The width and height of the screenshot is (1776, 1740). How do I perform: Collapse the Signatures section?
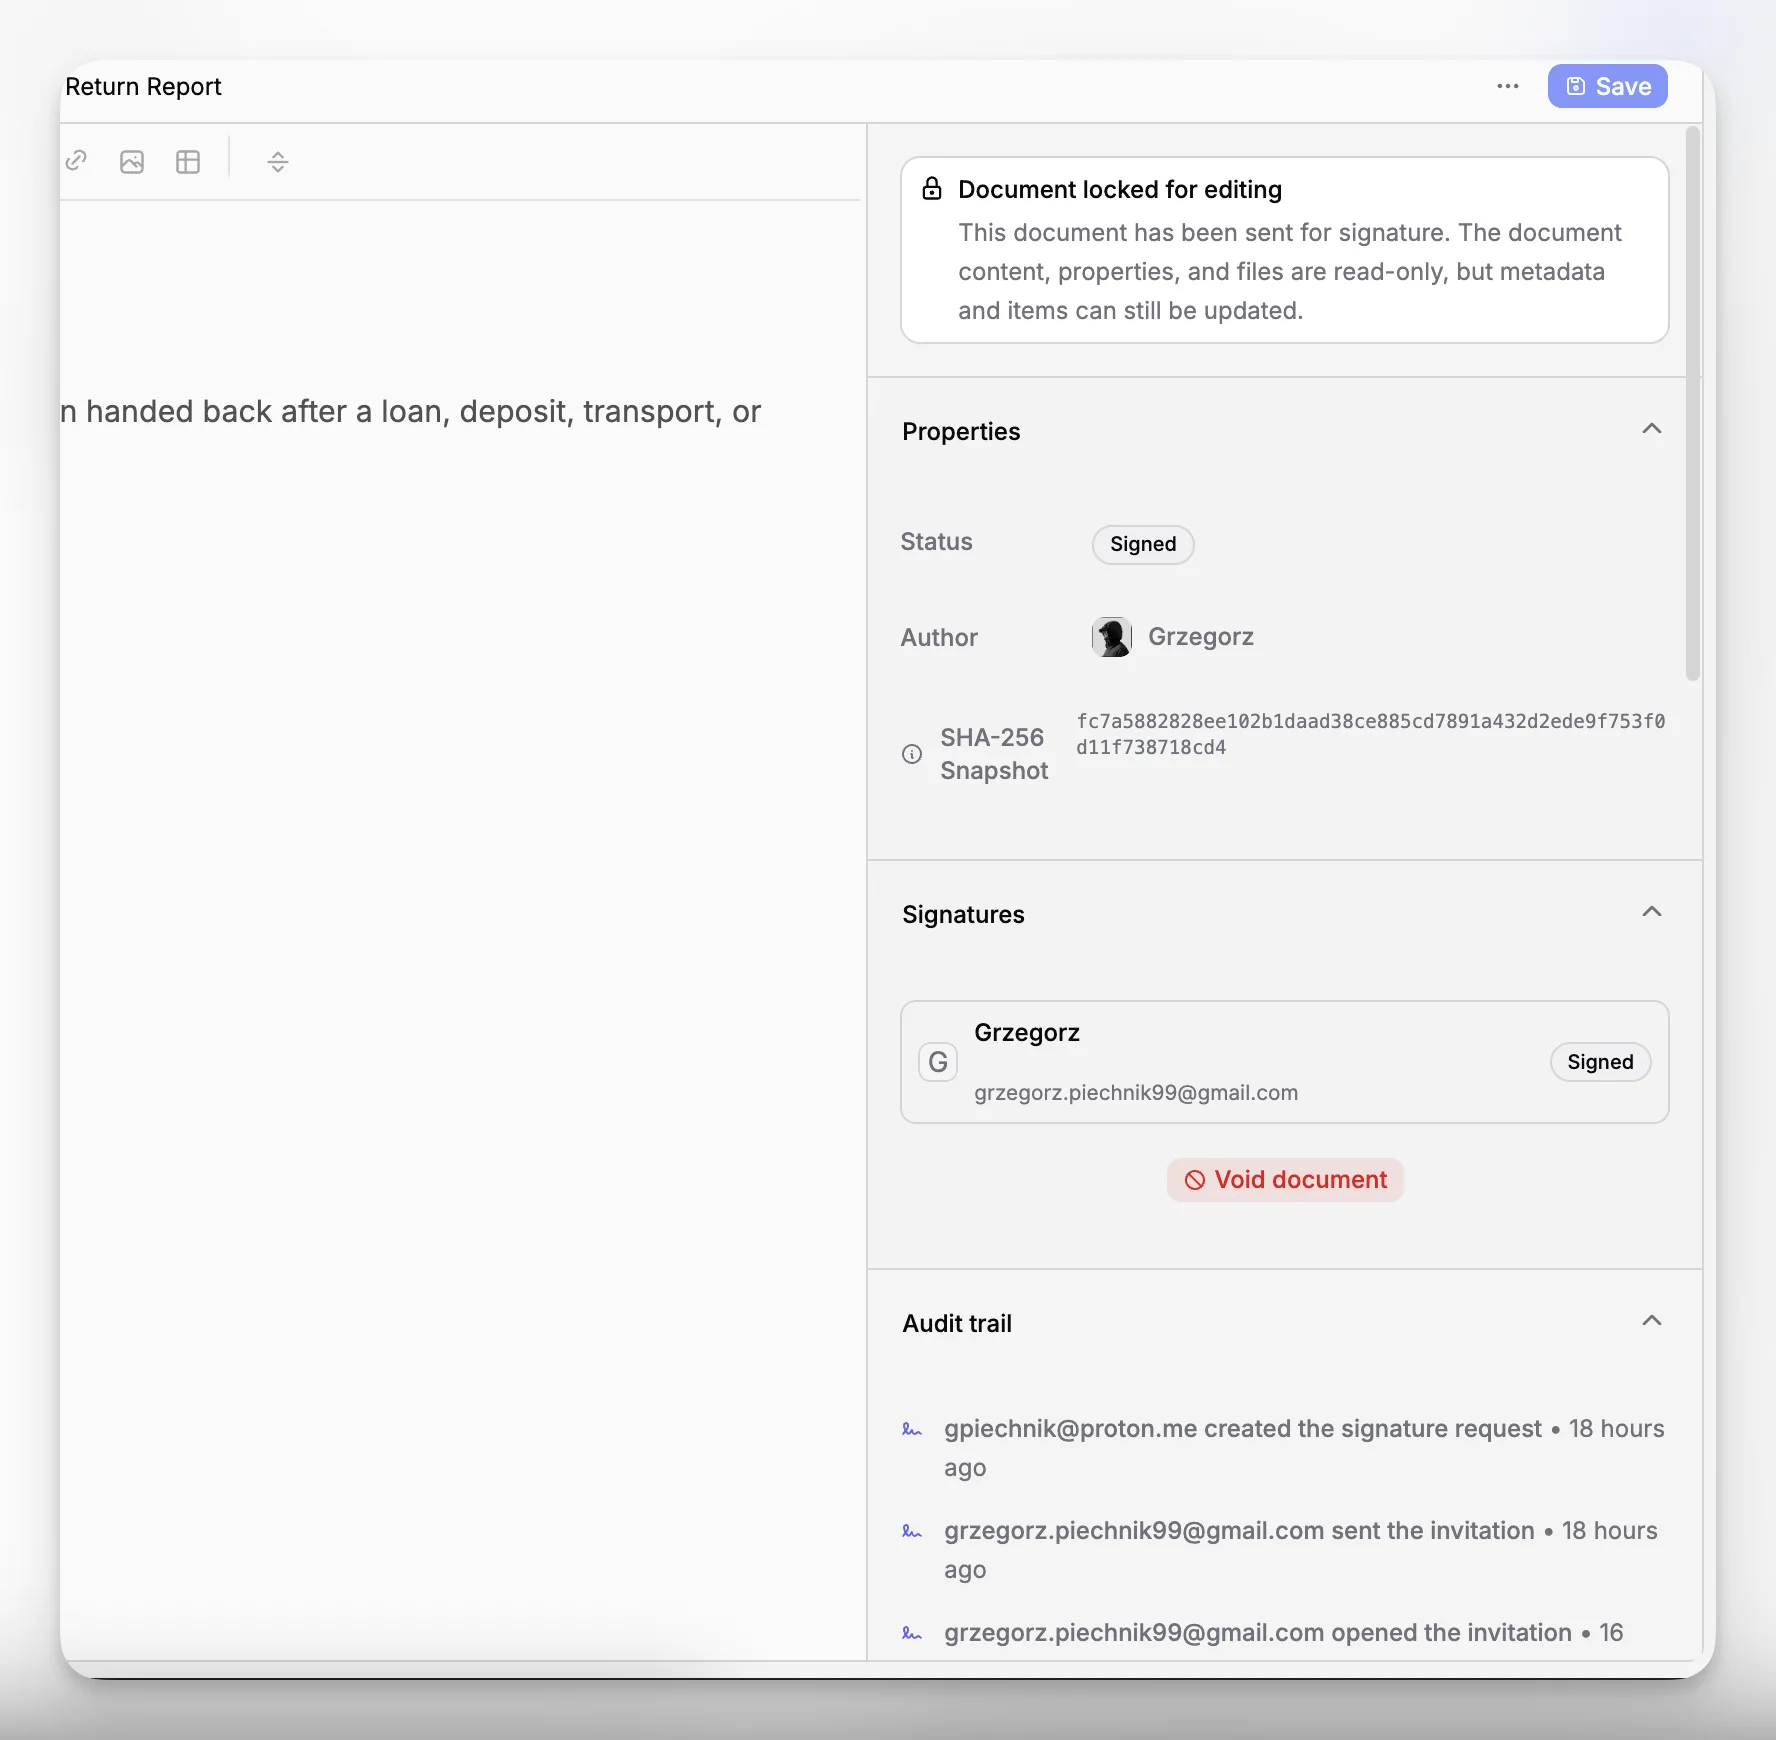[1652, 912]
